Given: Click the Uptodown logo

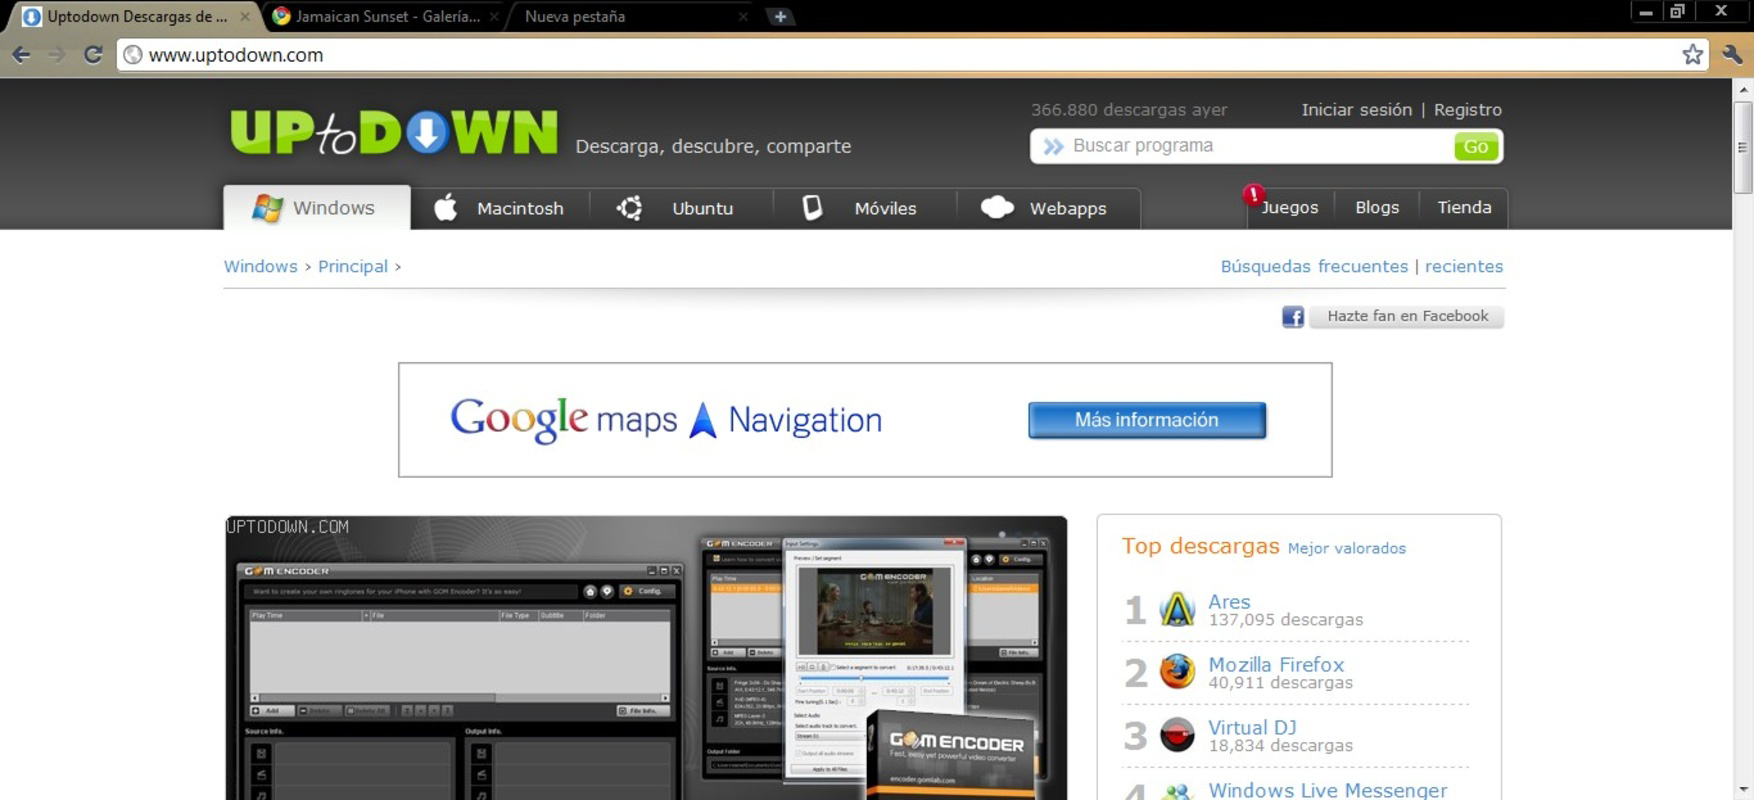Looking at the screenshot, I should (x=393, y=132).
